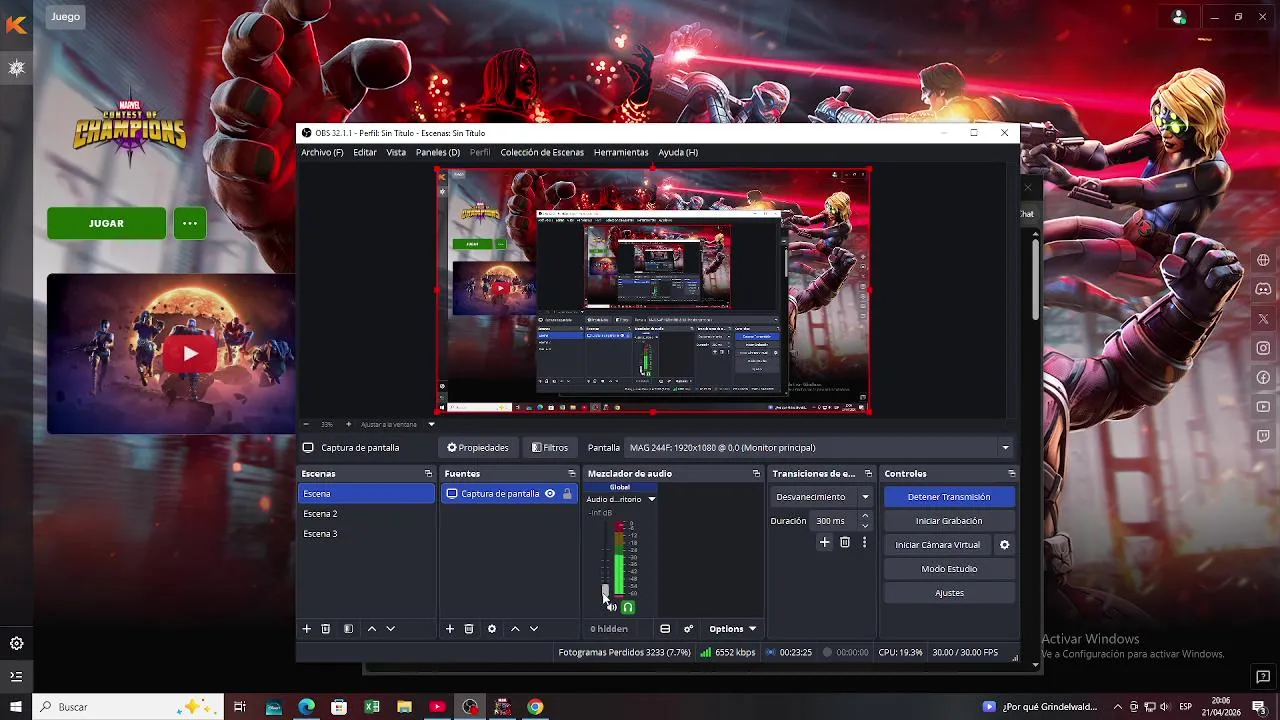Show hidden tray icons chevron in taskbar
Image resolution: width=1280 pixels, height=720 pixels.
click(x=1118, y=707)
